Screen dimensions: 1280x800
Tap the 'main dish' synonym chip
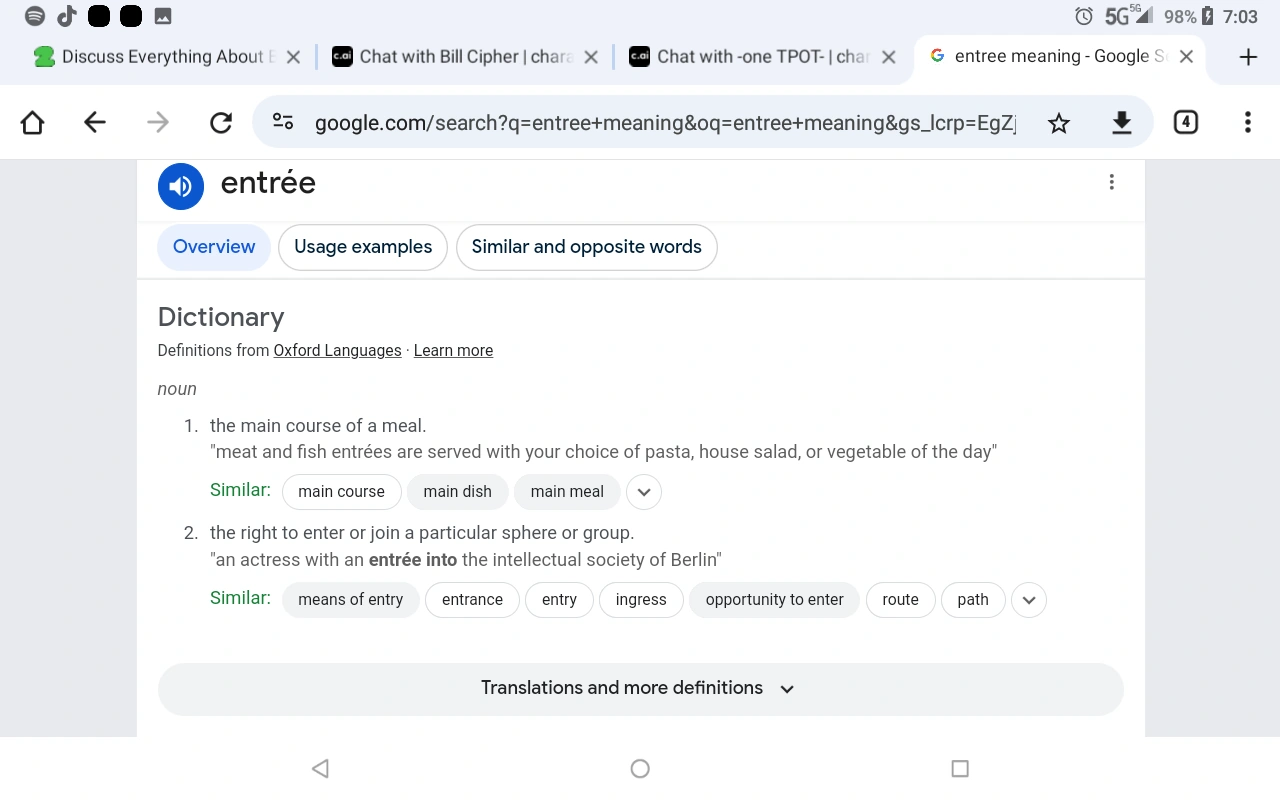pyautogui.click(x=457, y=492)
